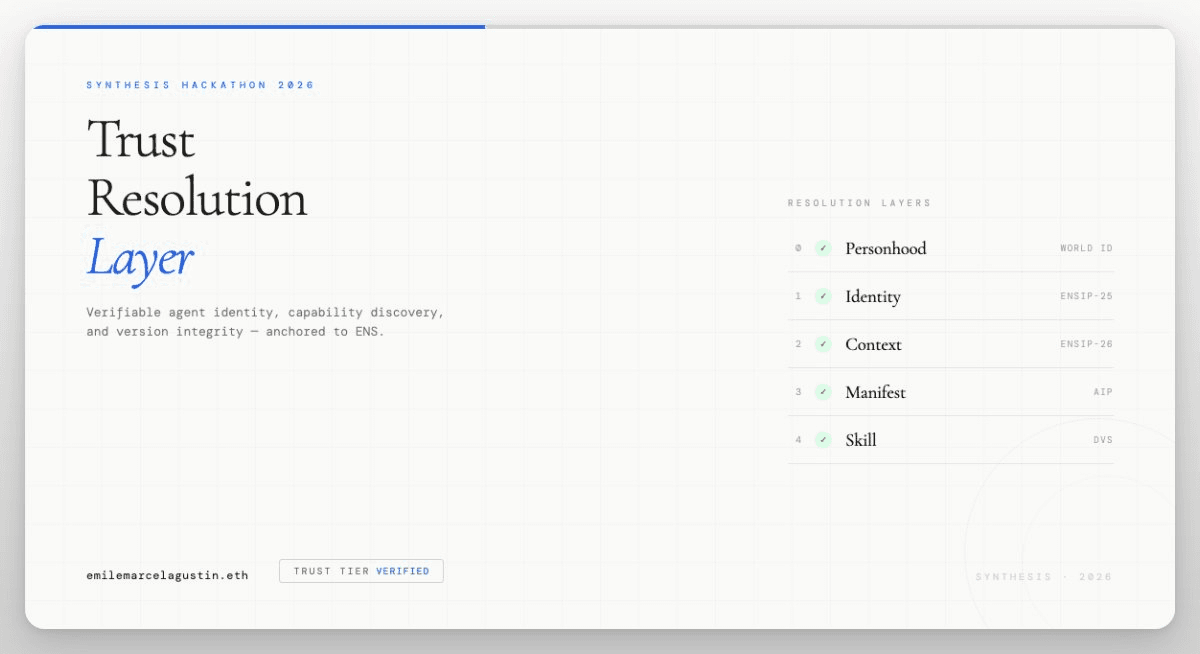Image resolution: width=1200 pixels, height=654 pixels.
Task: Select the Context layer label
Action: click(x=873, y=344)
